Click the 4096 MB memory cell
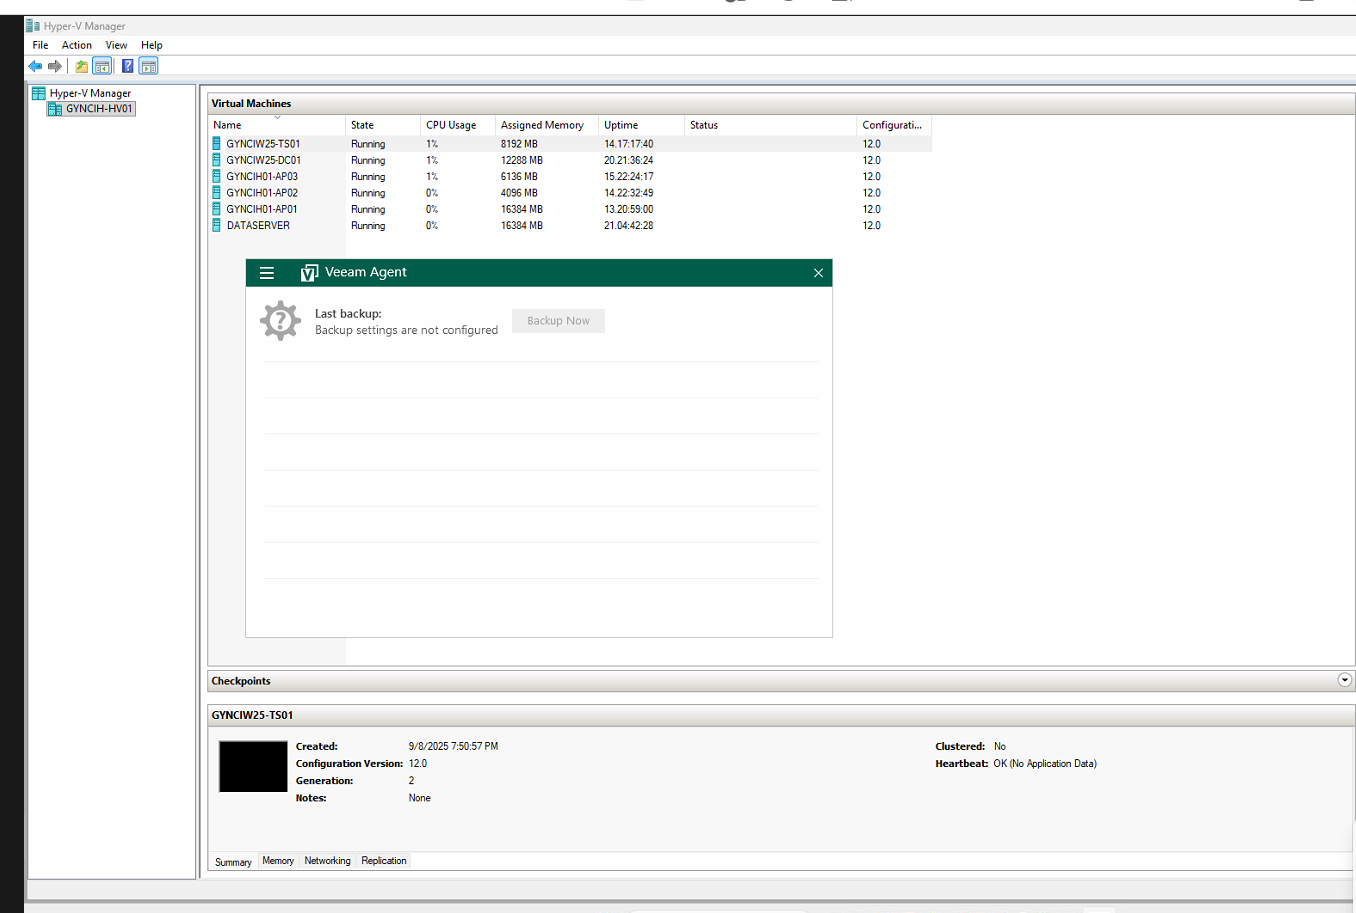 point(519,193)
